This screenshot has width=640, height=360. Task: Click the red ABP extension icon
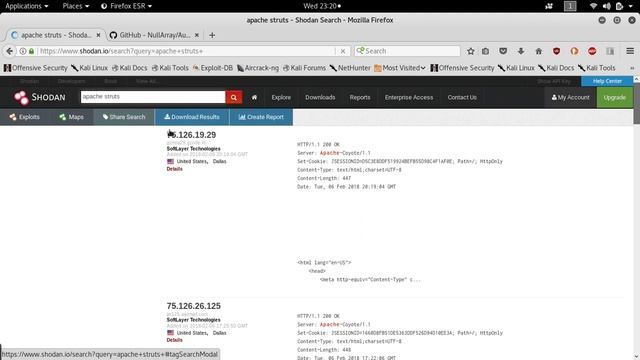(x=592, y=51)
